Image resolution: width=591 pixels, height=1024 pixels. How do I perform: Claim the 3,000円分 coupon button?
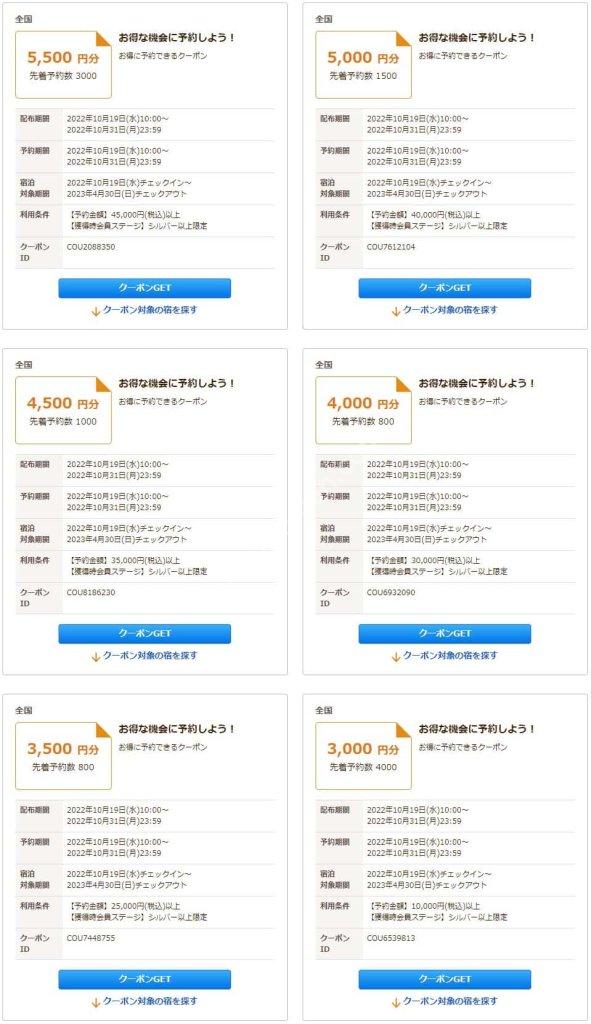[445, 979]
